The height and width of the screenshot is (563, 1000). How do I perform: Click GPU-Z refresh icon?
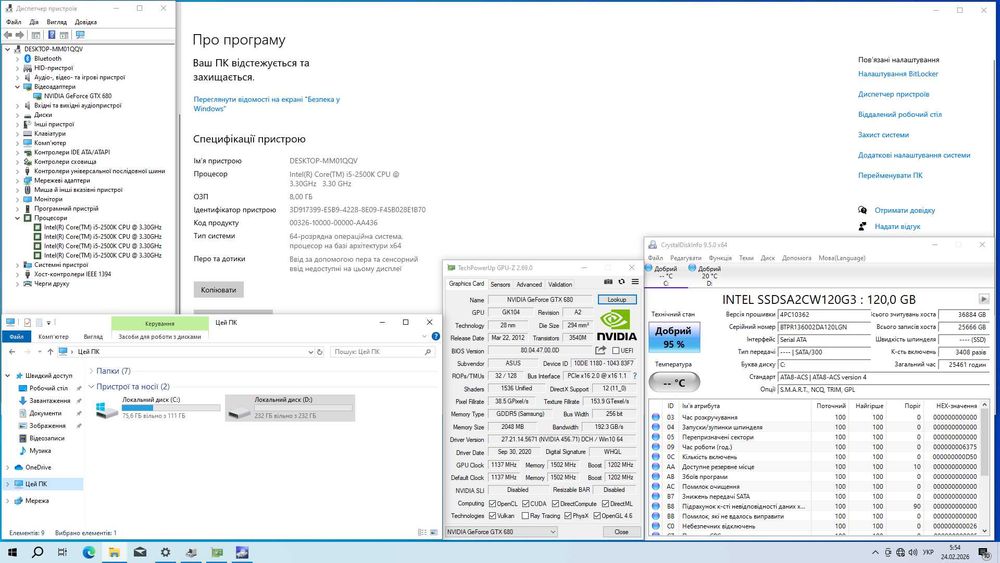pyautogui.click(x=621, y=281)
